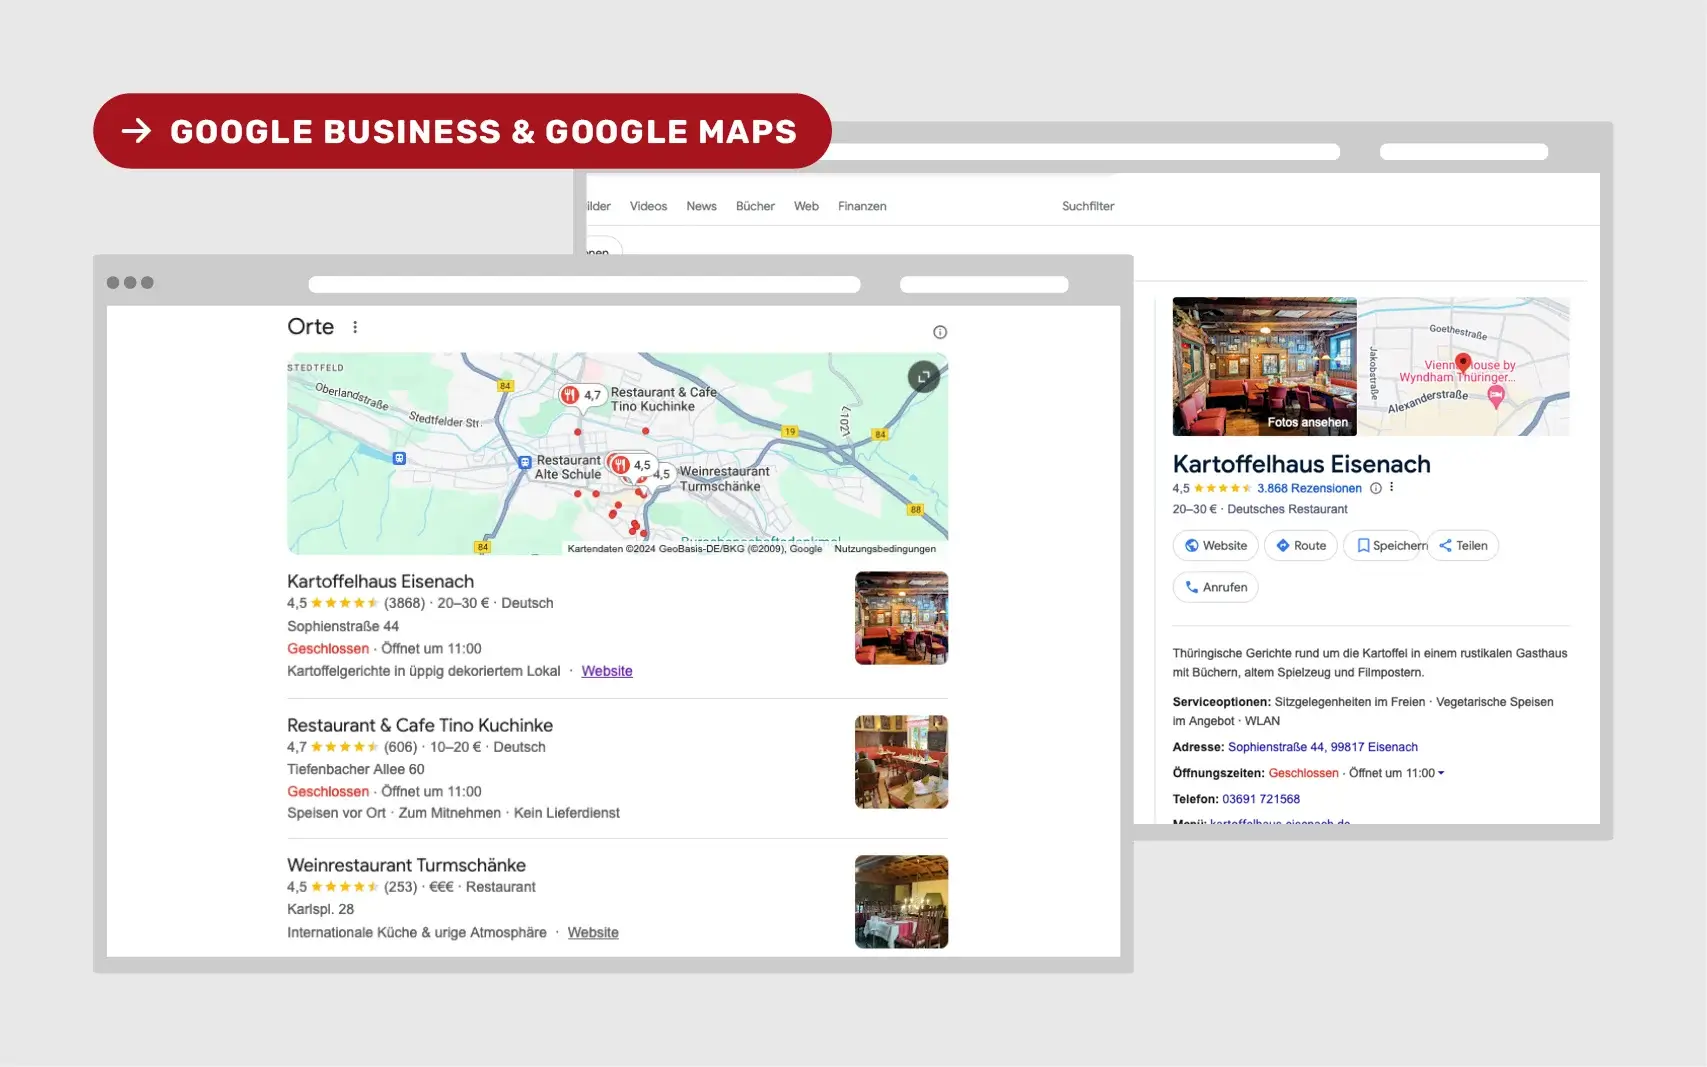Click Nutzungsbedingungen below the map
Image resolution: width=1707 pixels, height=1067 pixels.
pyautogui.click(x=885, y=549)
